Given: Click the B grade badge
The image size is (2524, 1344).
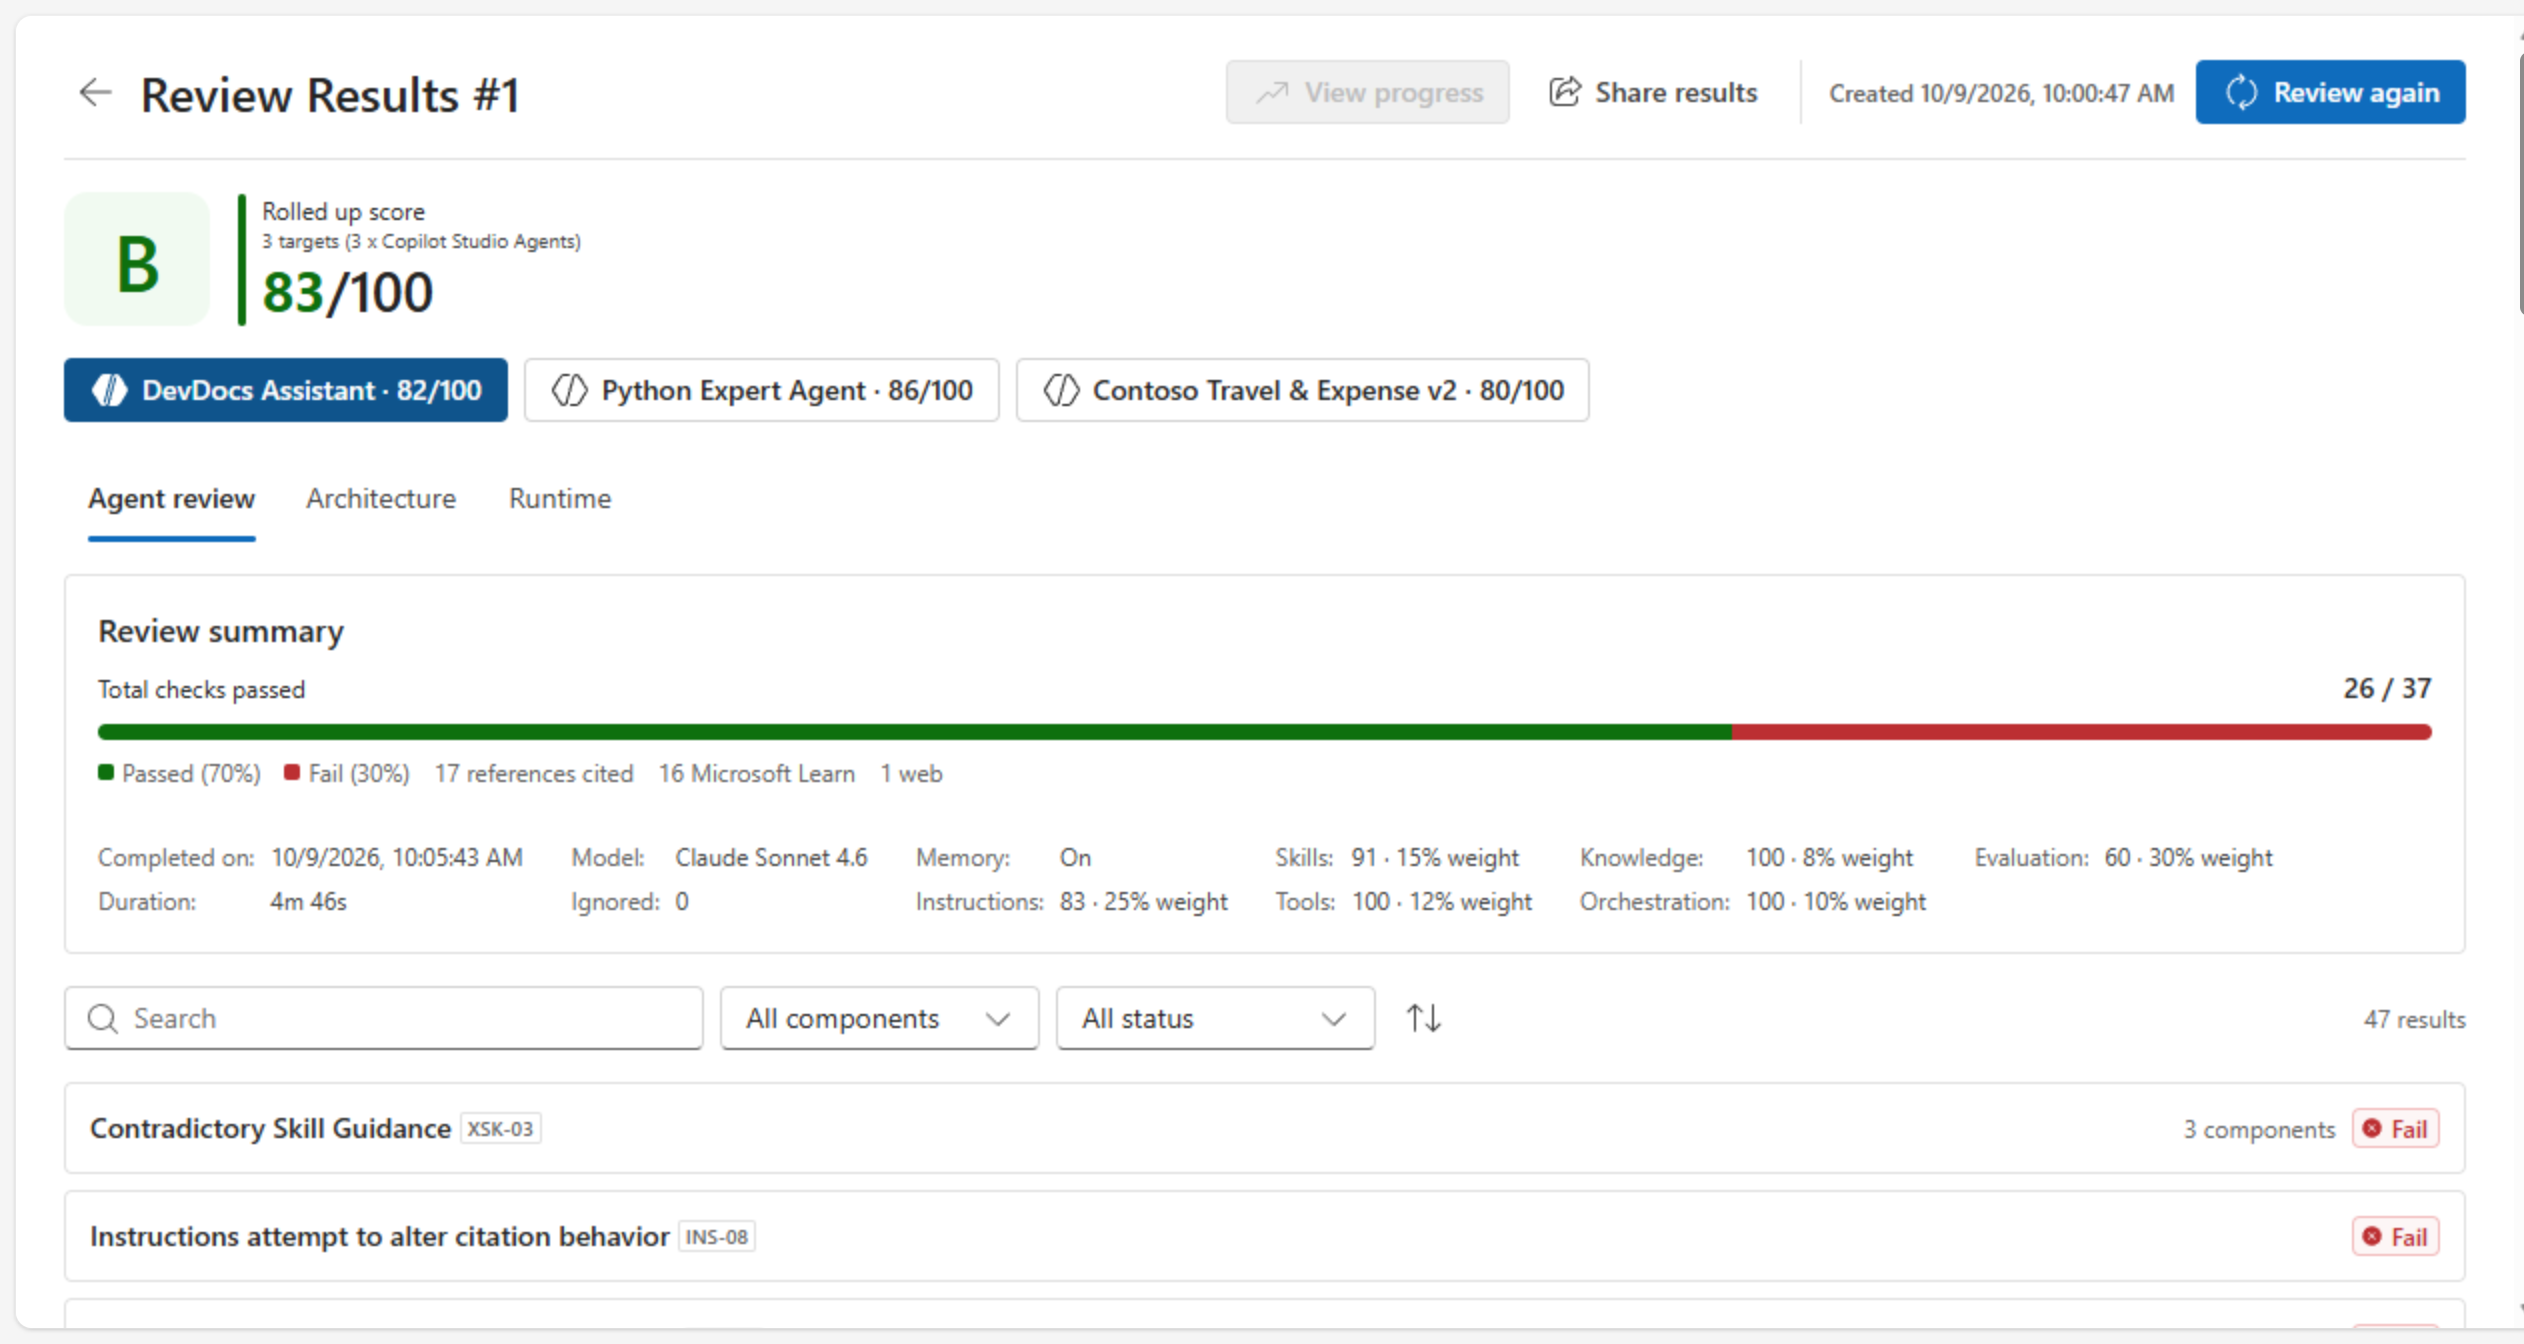Looking at the screenshot, I should 137,260.
